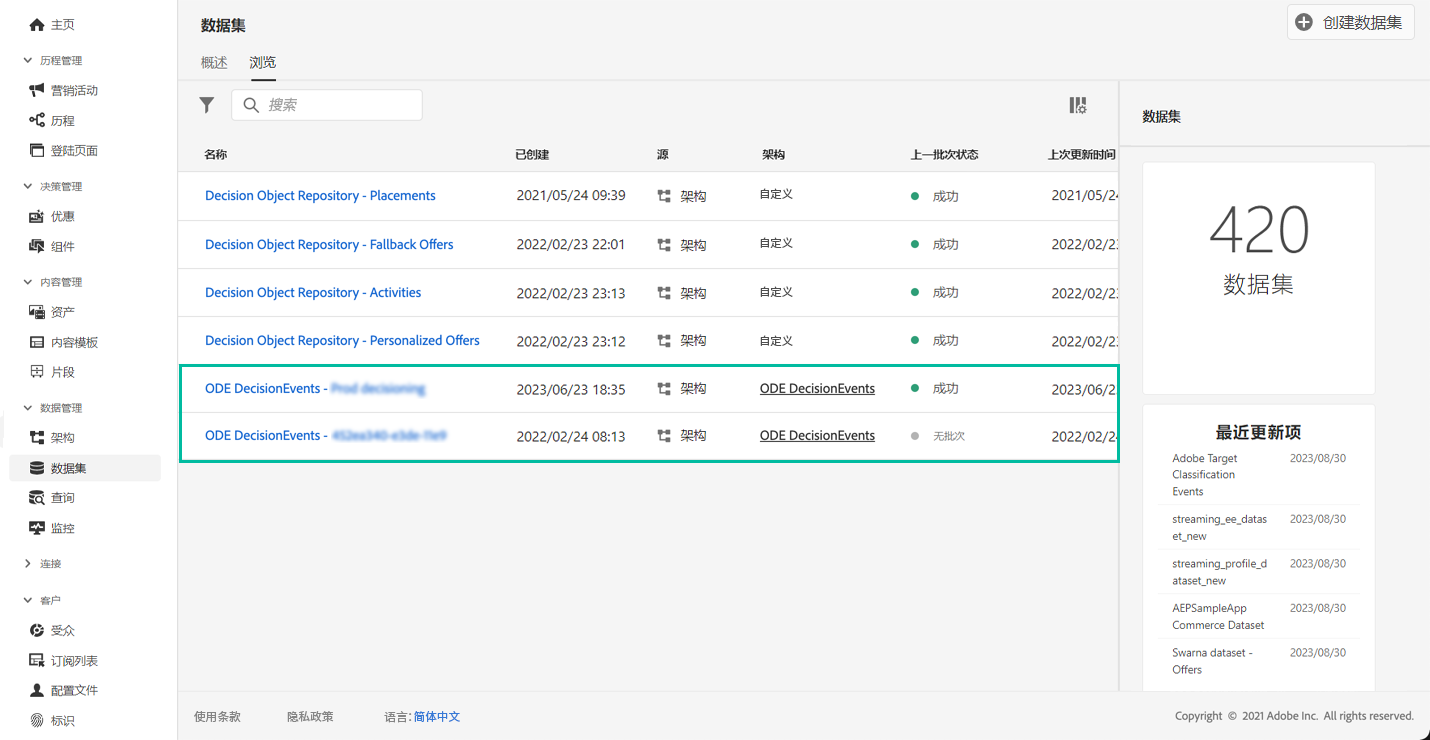The height and width of the screenshot is (740, 1430).
Task: Collapse the 内容管理 section
Action: pos(28,283)
